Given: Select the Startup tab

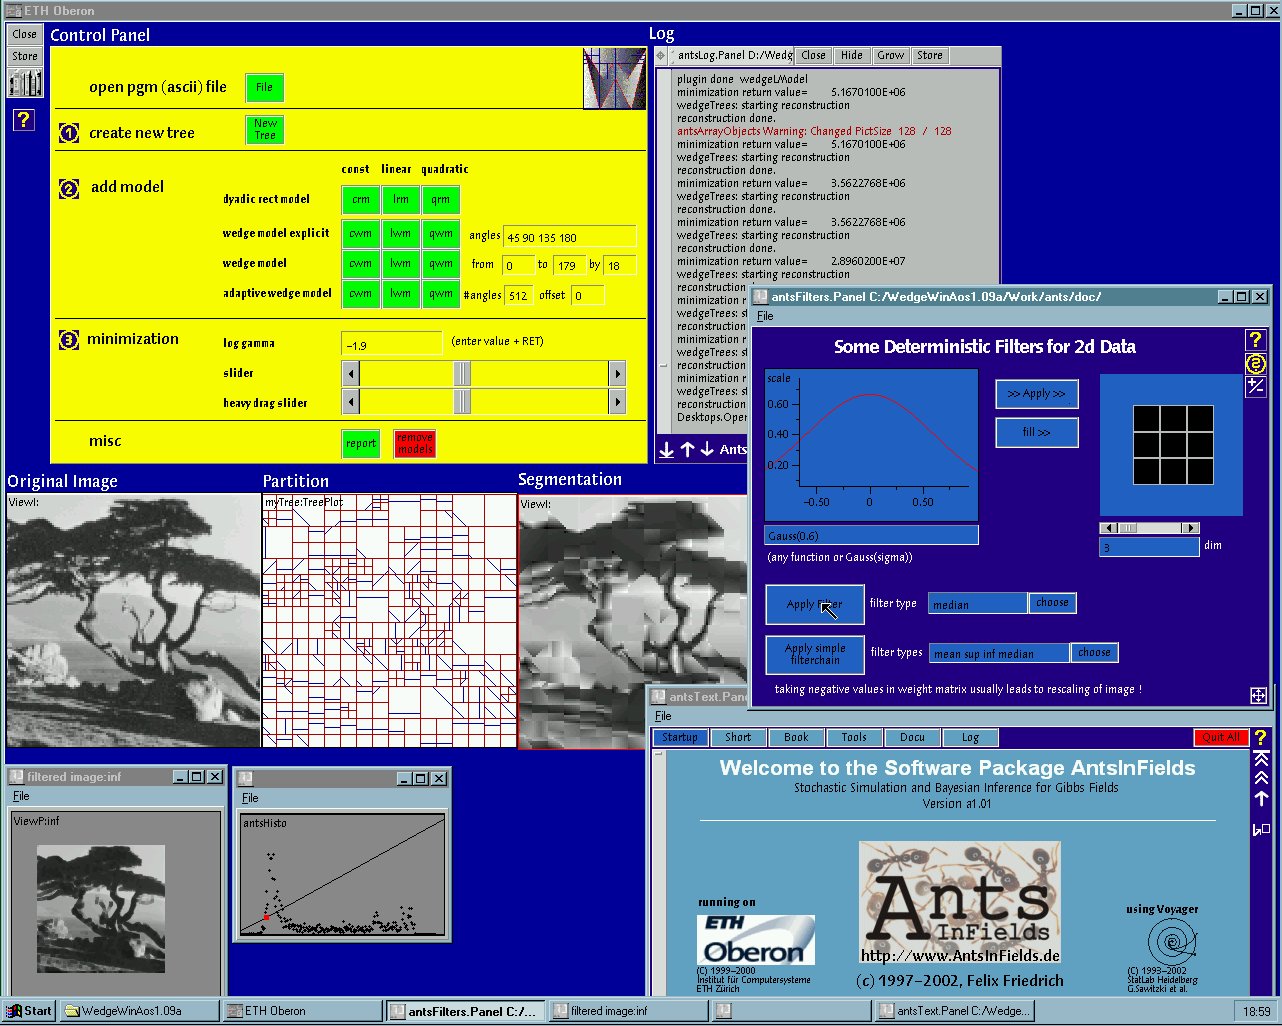Looking at the screenshot, I should (680, 738).
